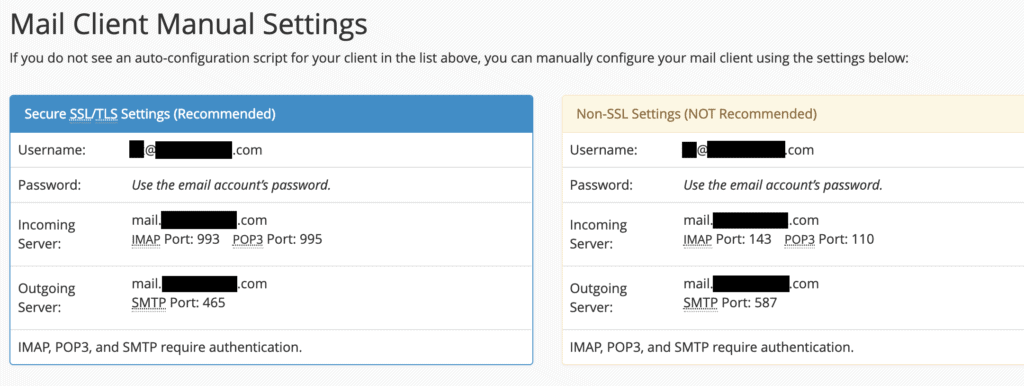Click the Password label in the Secure SSL/TLS panel
The image size is (1024, 386).
click(49, 185)
